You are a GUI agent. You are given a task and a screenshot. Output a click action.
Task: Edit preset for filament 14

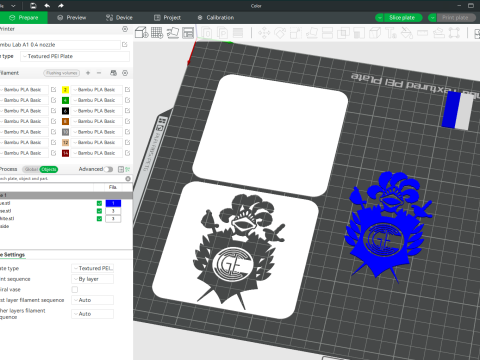[x=127, y=153]
